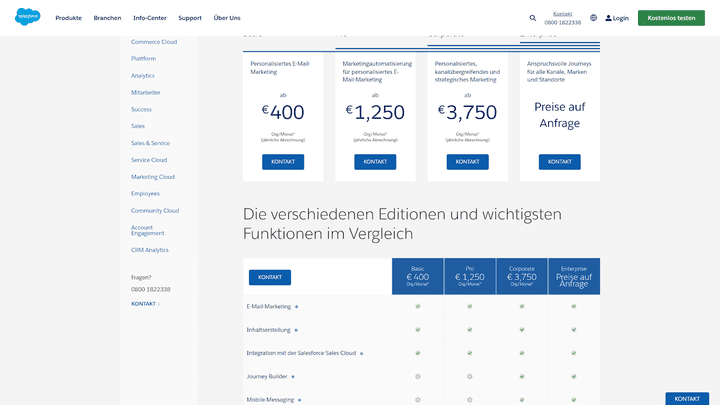
Task: Select the Corporate € 3,750 column header
Action: (x=522, y=276)
